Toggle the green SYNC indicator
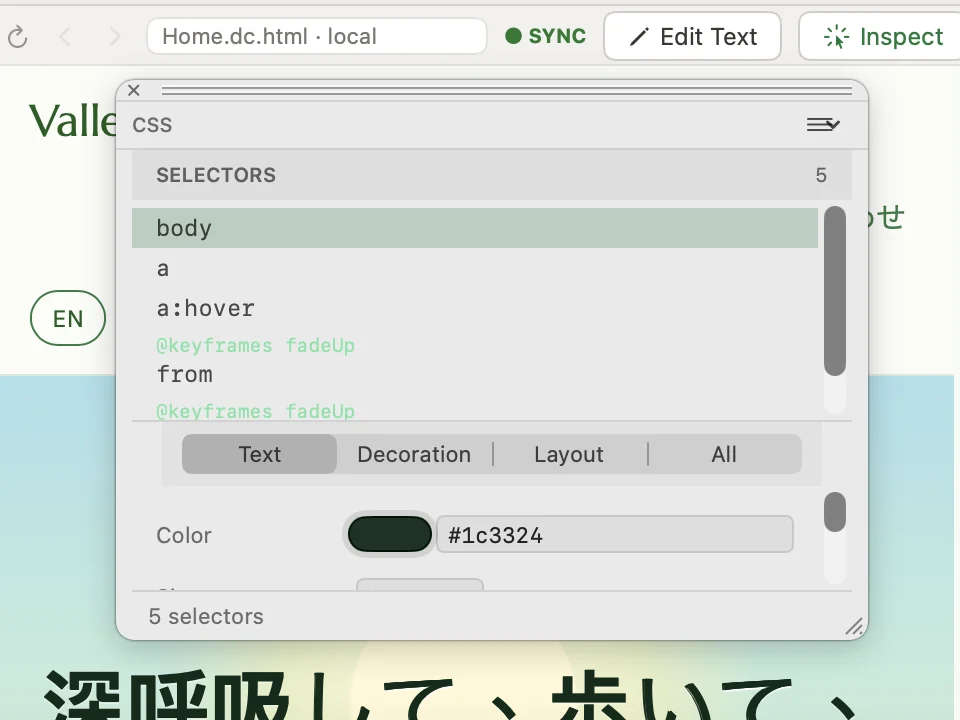The image size is (960, 720). pyautogui.click(x=546, y=36)
